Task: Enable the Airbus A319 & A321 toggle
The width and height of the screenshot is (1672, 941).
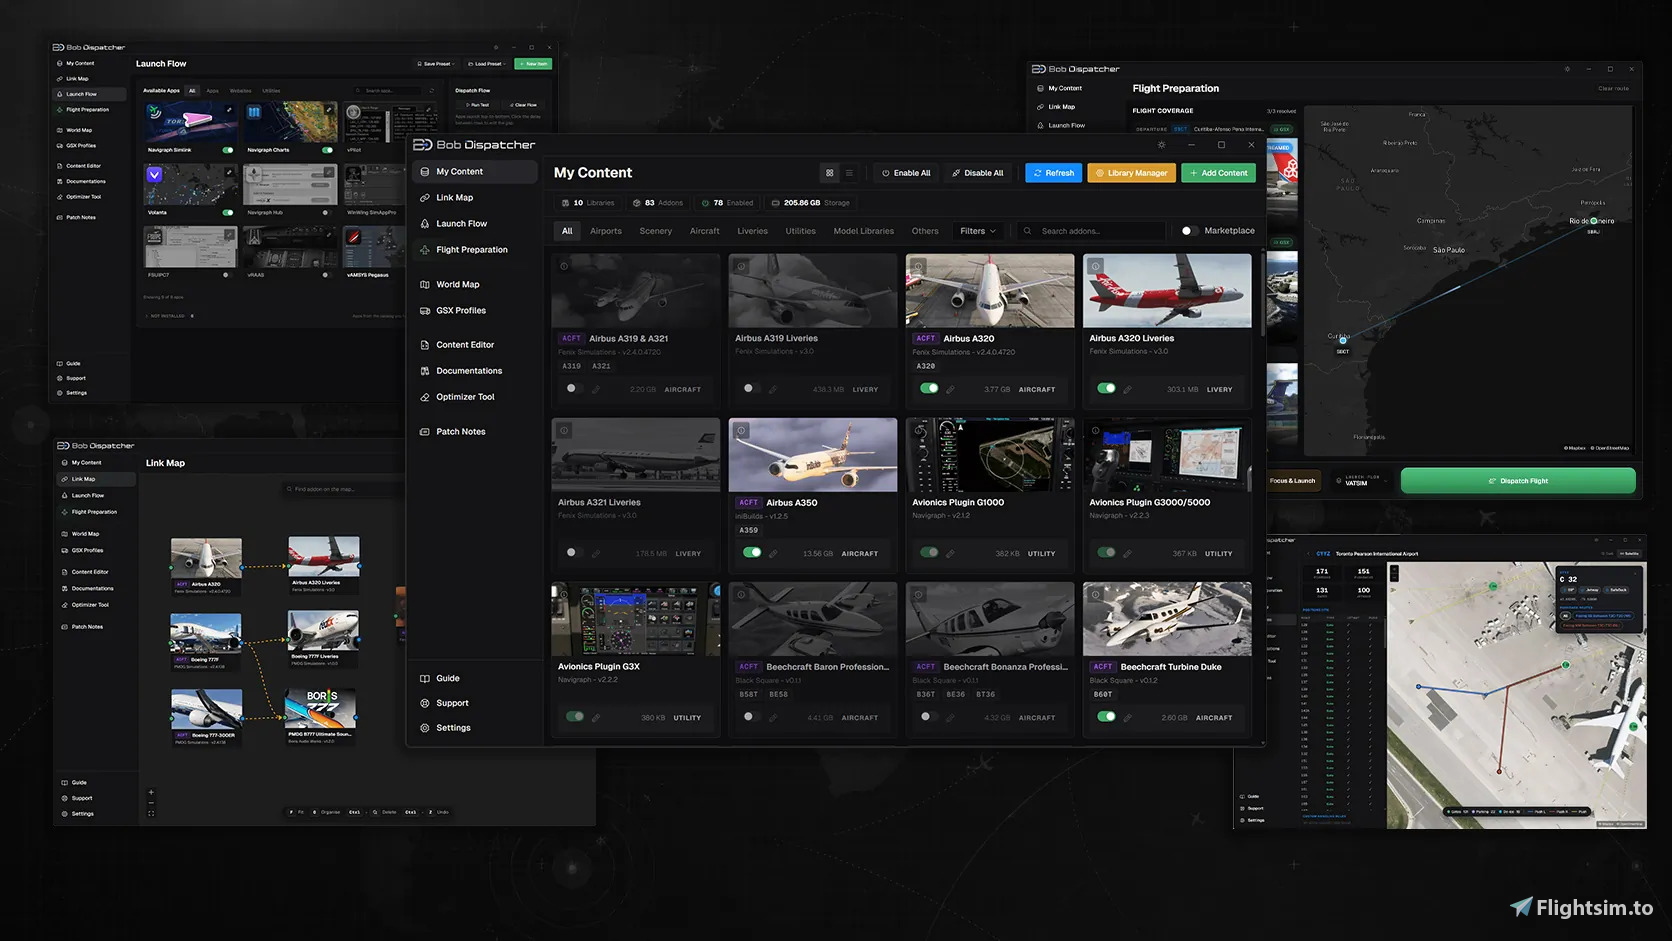Action: tap(571, 388)
